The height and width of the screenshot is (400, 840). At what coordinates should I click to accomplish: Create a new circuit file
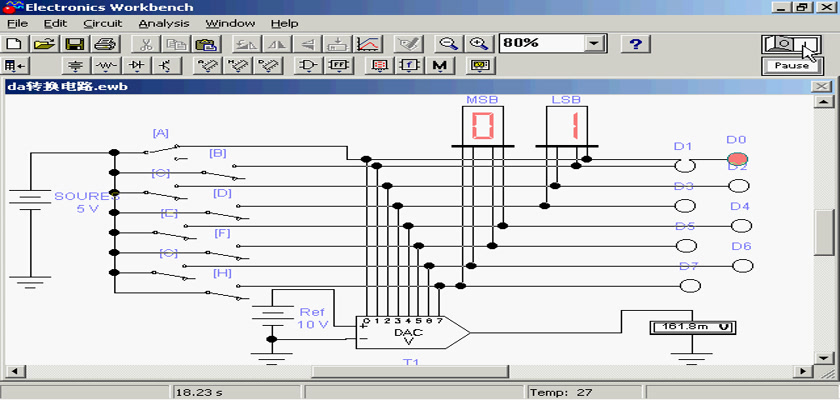pyautogui.click(x=16, y=43)
